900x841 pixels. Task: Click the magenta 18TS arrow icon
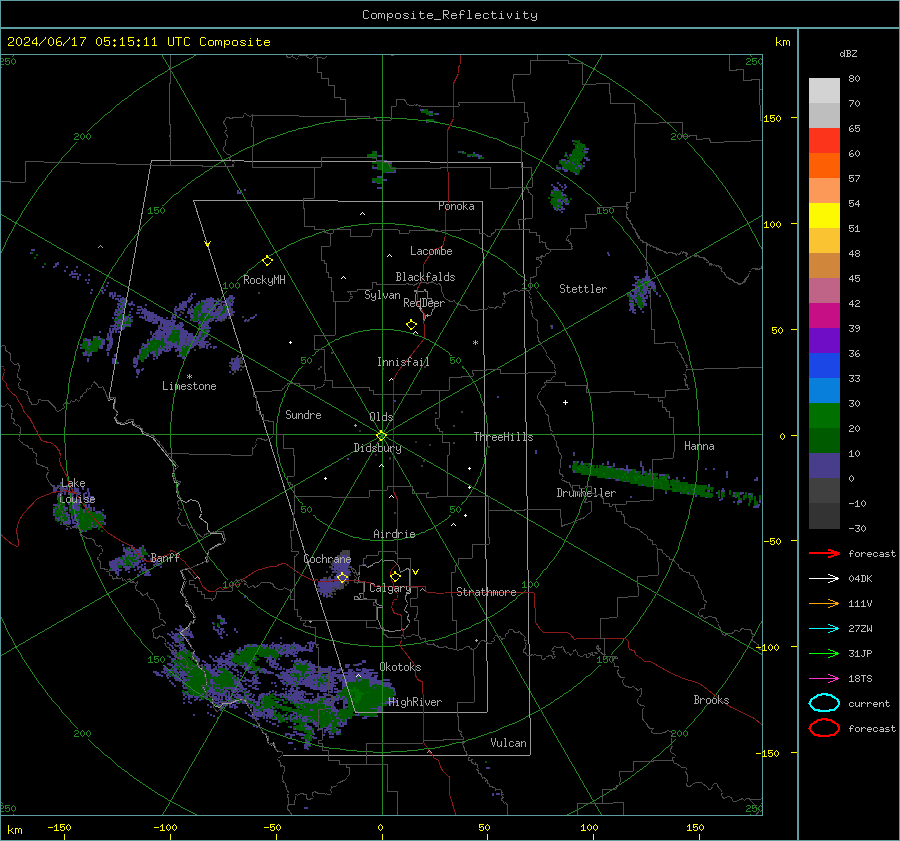[x=824, y=679]
